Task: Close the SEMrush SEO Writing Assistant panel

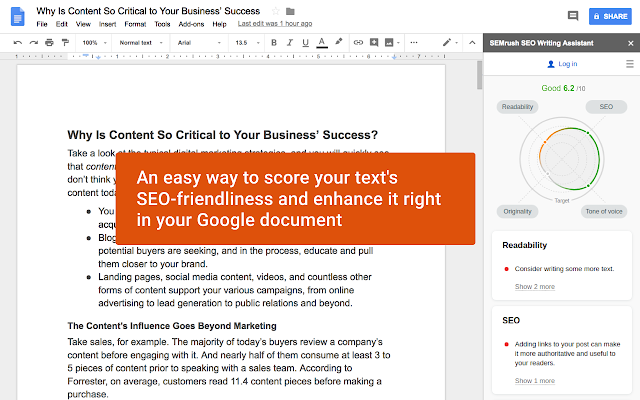Action: tap(631, 43)
